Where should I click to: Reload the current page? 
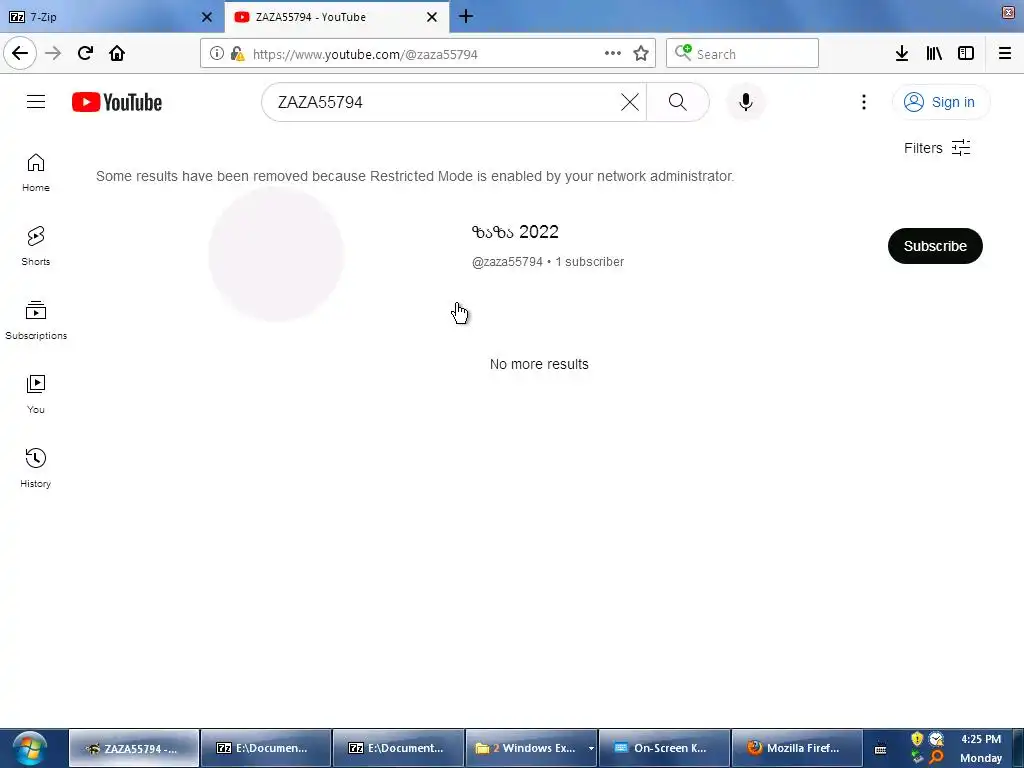pyautogui.click(x=85, y=54)
